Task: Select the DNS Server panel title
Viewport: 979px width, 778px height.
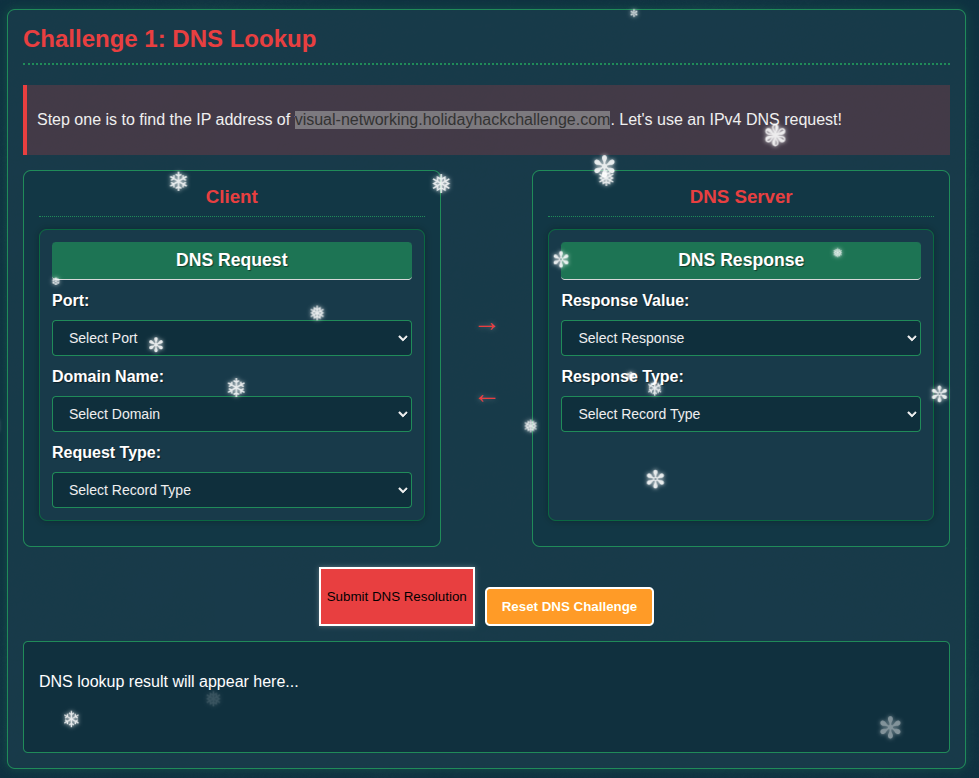Action: point(741,197)
